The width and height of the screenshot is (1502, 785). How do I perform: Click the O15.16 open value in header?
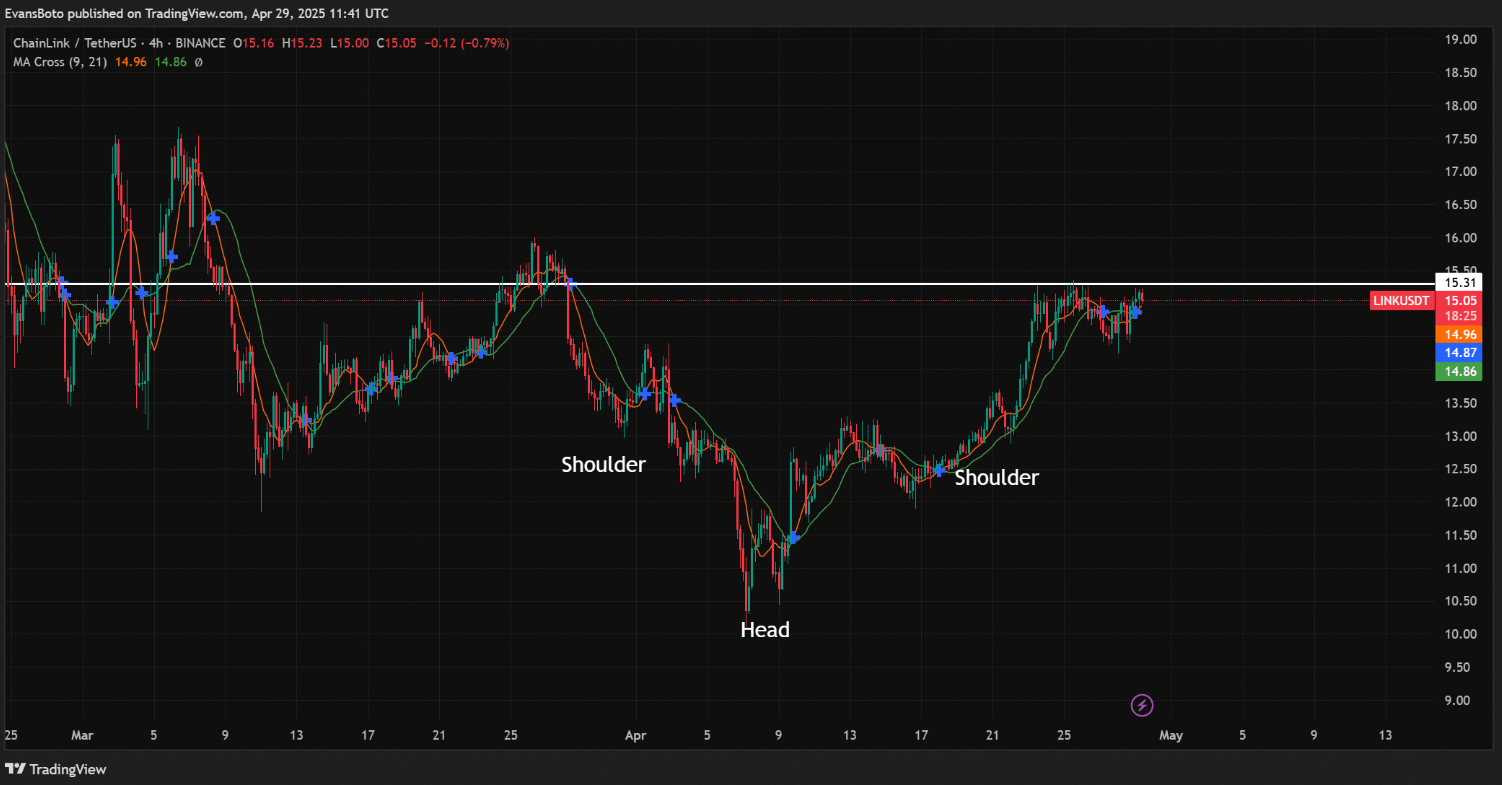(x=255, y=43)
